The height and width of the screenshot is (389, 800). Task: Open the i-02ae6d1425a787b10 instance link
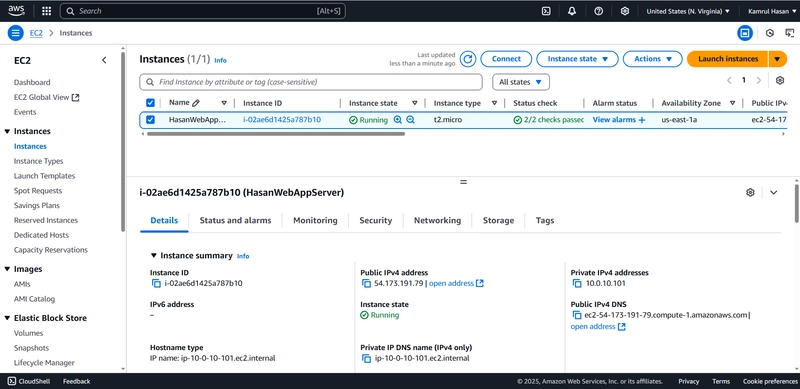click(x=282, y=119)
